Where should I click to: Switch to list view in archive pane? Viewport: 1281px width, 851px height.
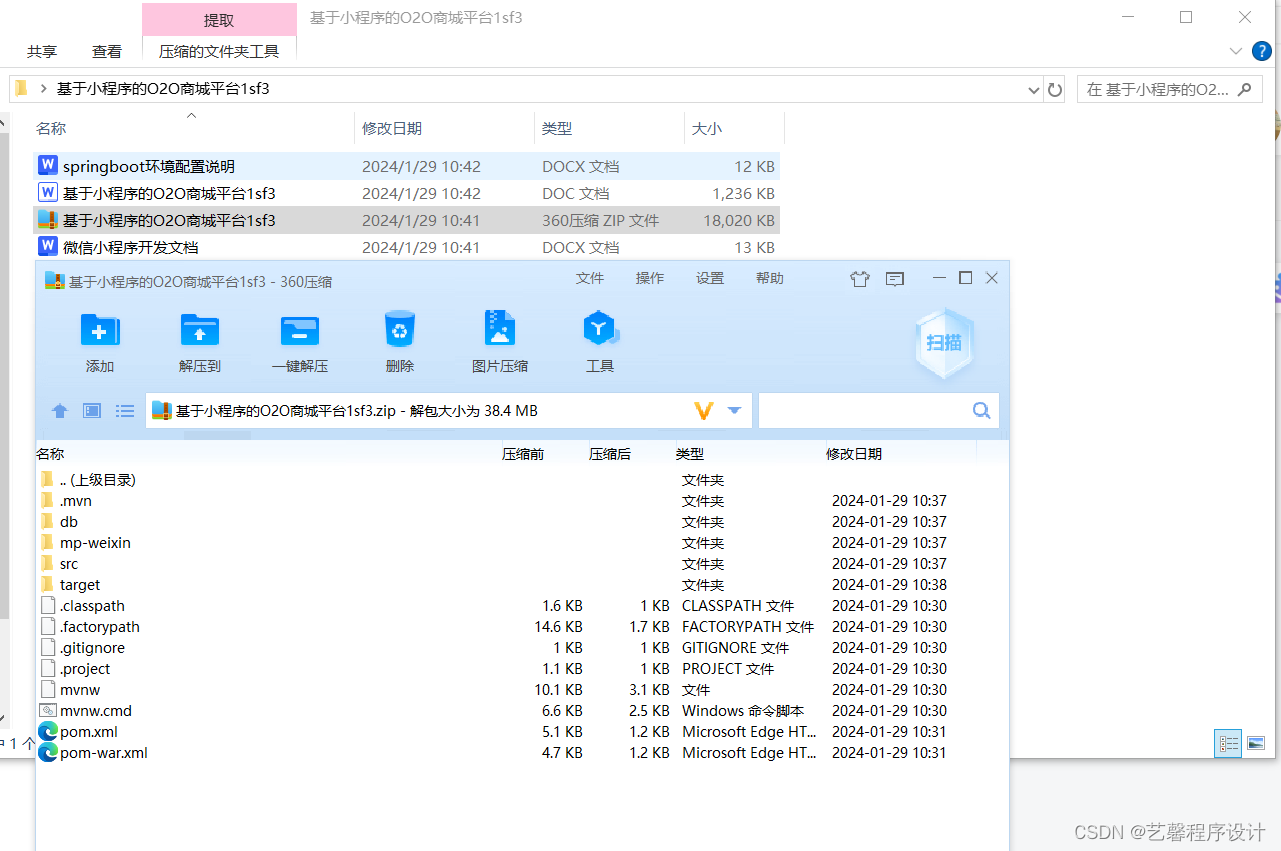click(x=124, y=410)
